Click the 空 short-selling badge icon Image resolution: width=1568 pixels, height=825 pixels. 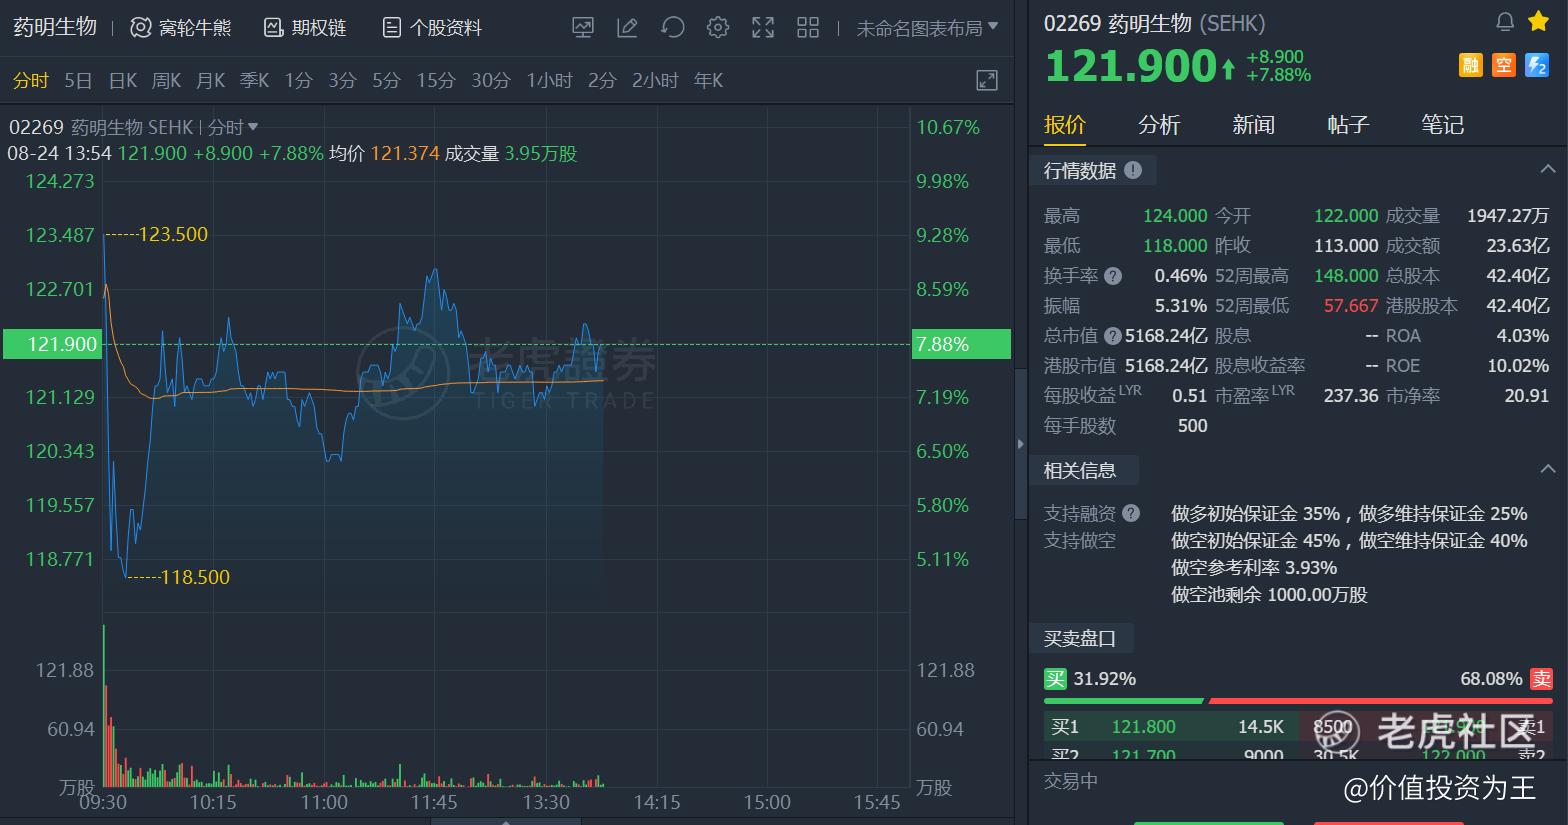click(1504, 65)
